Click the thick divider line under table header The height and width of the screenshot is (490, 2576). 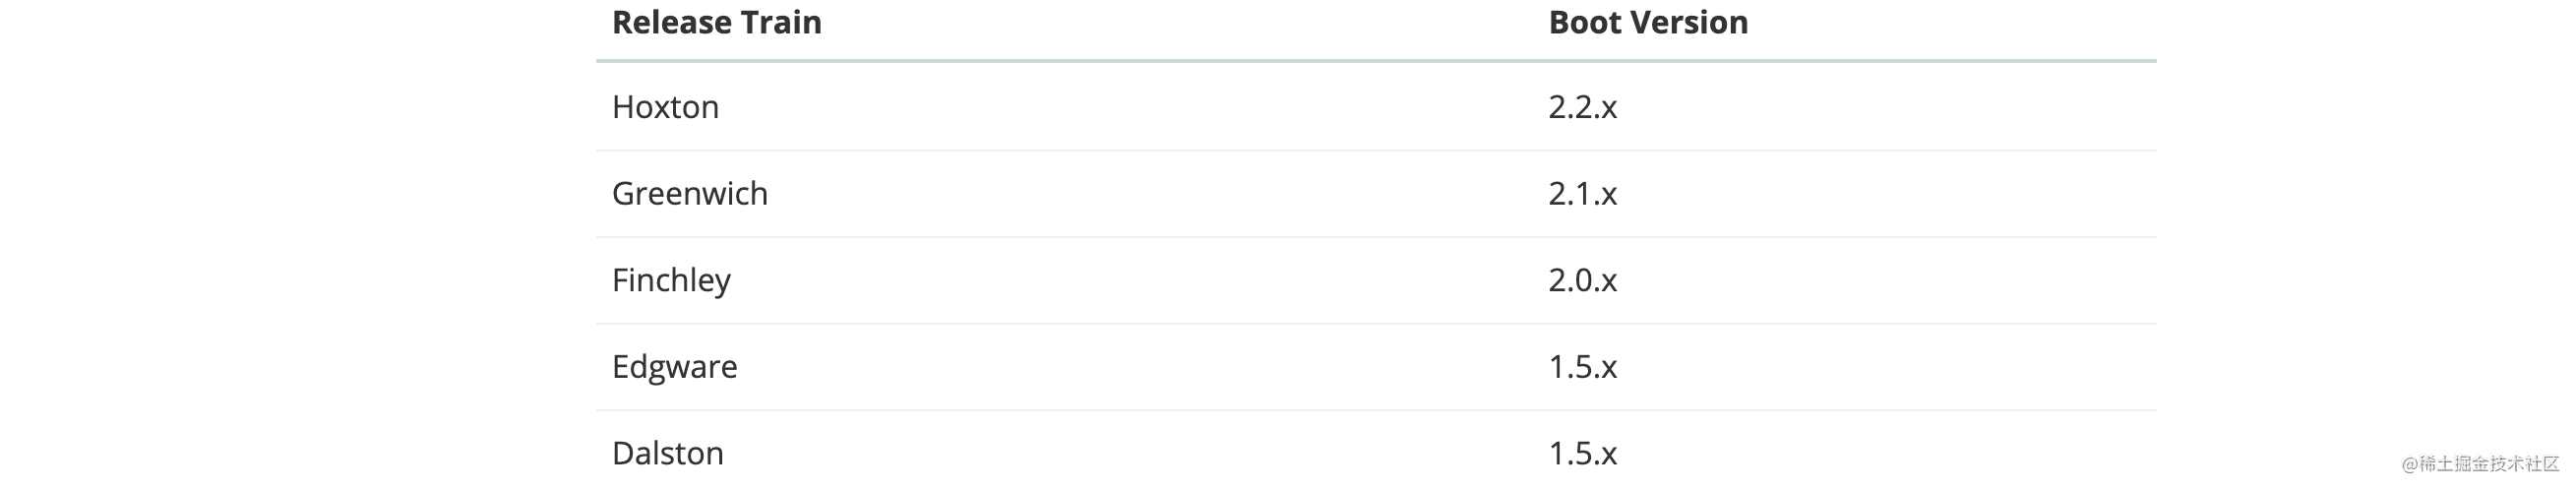(1376, 61)
